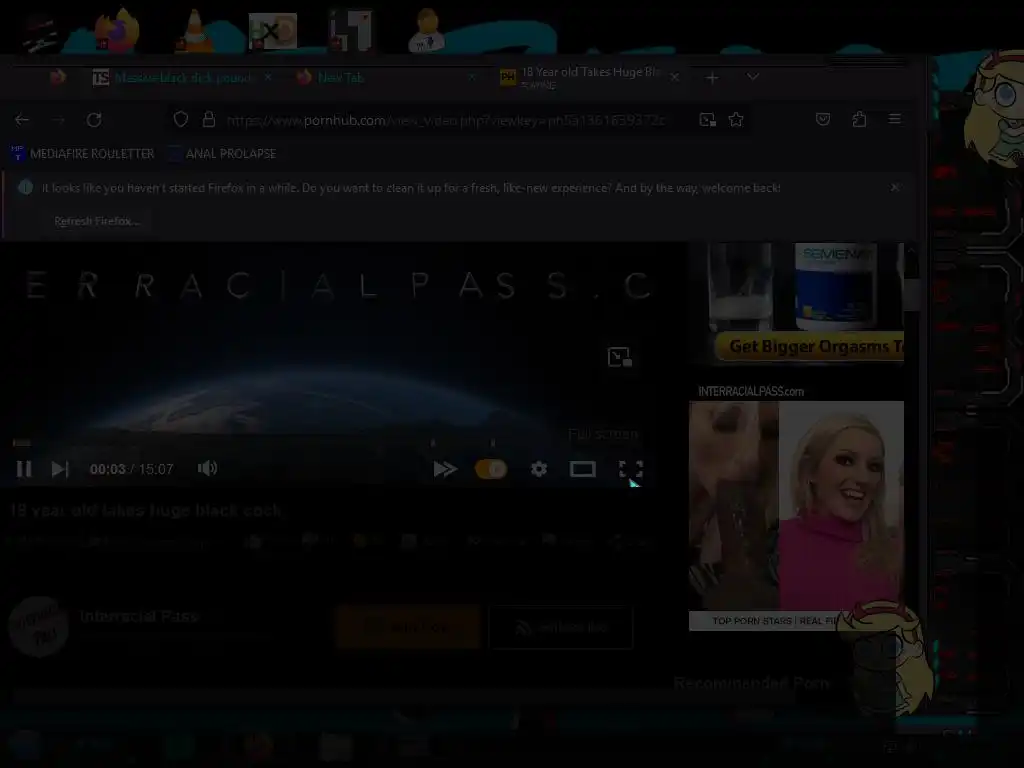Expand the list all tabs chevron
This screenshot has height=768, width=1024.
coord(753,77)
